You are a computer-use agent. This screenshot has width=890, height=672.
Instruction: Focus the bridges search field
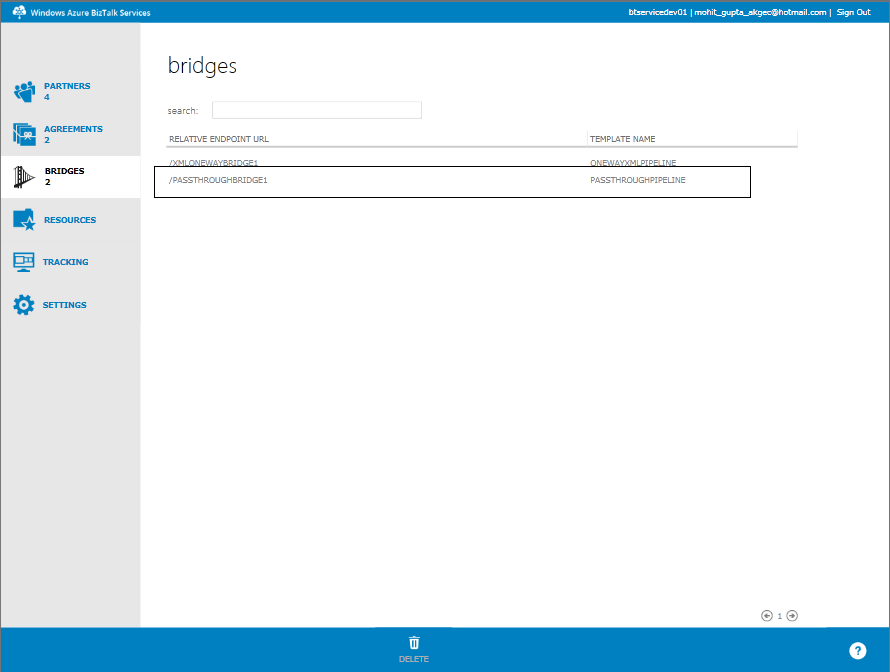317,110
